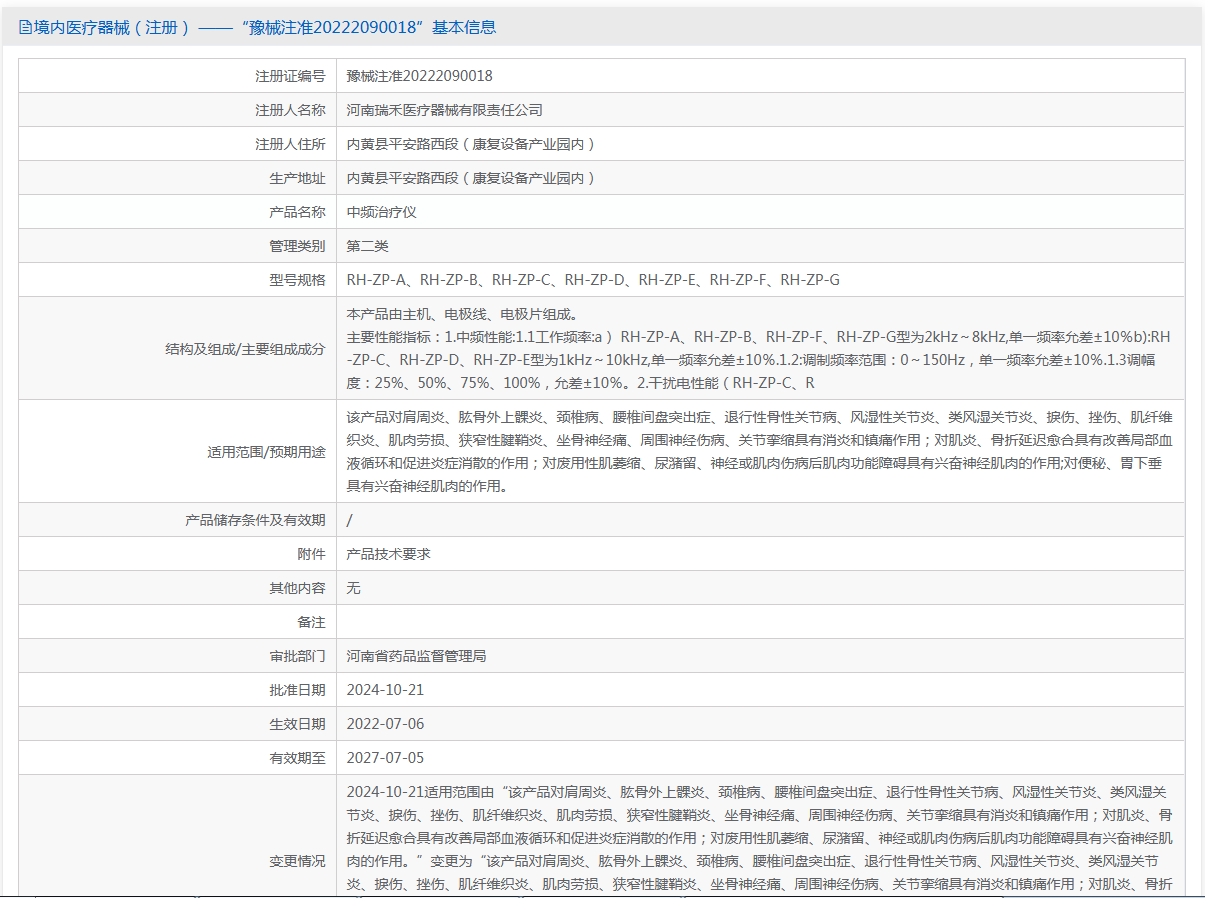1205x898 pixels.
Task: Click the 变更情况 row label
Action: 297,861
